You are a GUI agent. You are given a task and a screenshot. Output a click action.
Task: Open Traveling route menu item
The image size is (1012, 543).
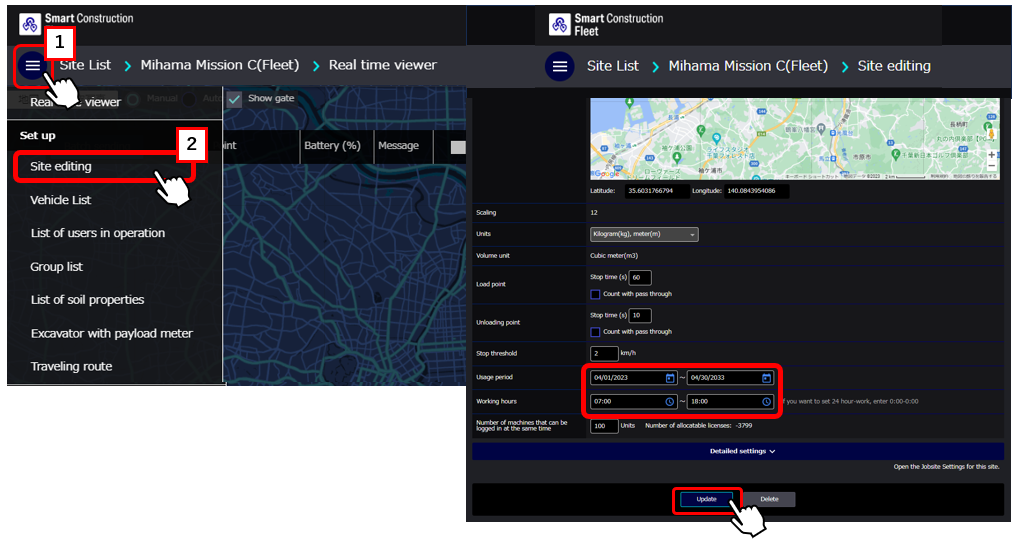pyautogui.click(x=71, y=366)
